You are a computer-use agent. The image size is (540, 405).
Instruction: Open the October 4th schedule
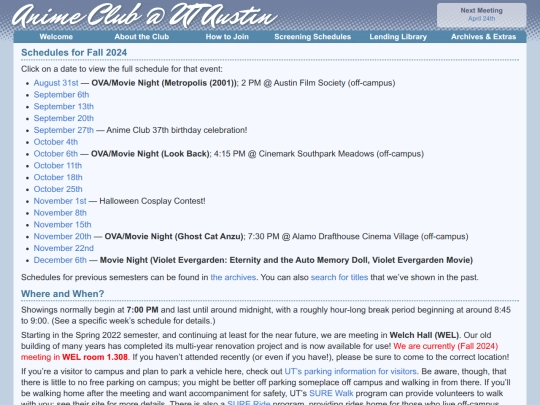tap(56, 142)
